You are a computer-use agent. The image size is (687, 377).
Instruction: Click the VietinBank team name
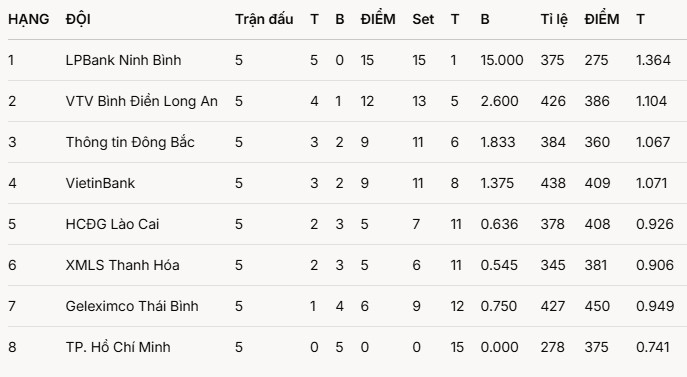click(x=100, y=183)
